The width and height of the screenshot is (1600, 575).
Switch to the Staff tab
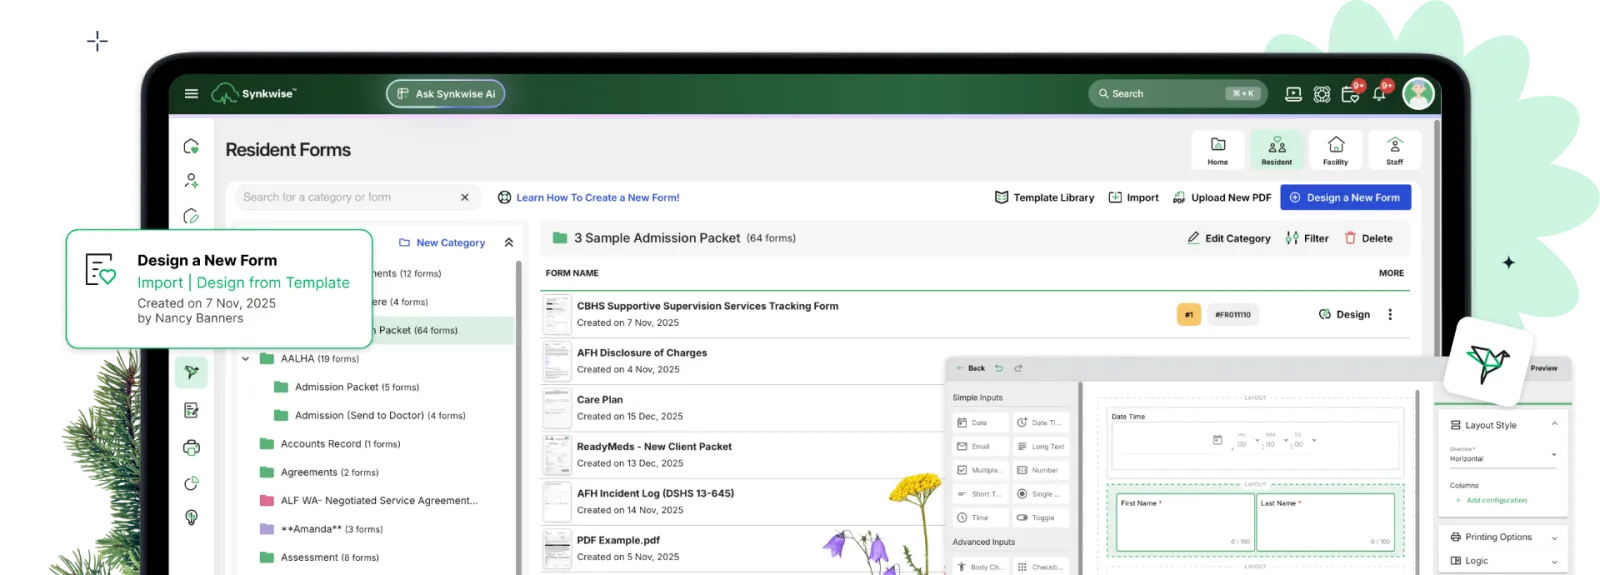tap(1395, 150)
